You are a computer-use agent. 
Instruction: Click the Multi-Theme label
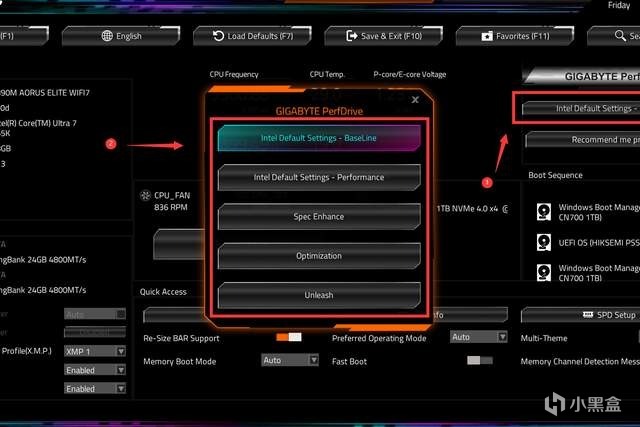point(544,338)
